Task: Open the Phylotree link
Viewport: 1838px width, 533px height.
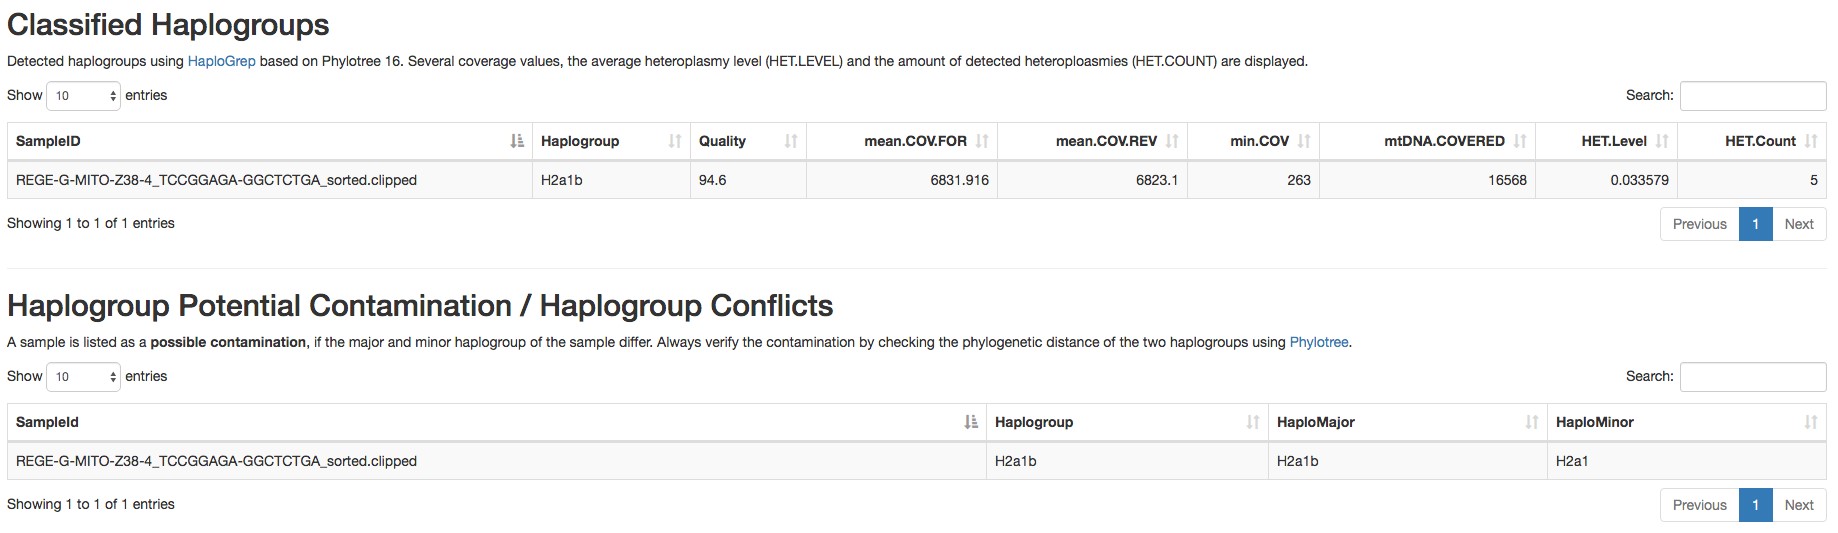Action: 1319,342
